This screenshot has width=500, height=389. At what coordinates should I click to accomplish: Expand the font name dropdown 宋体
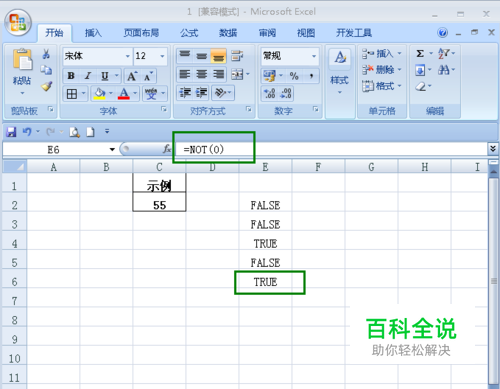coord(127,56)
